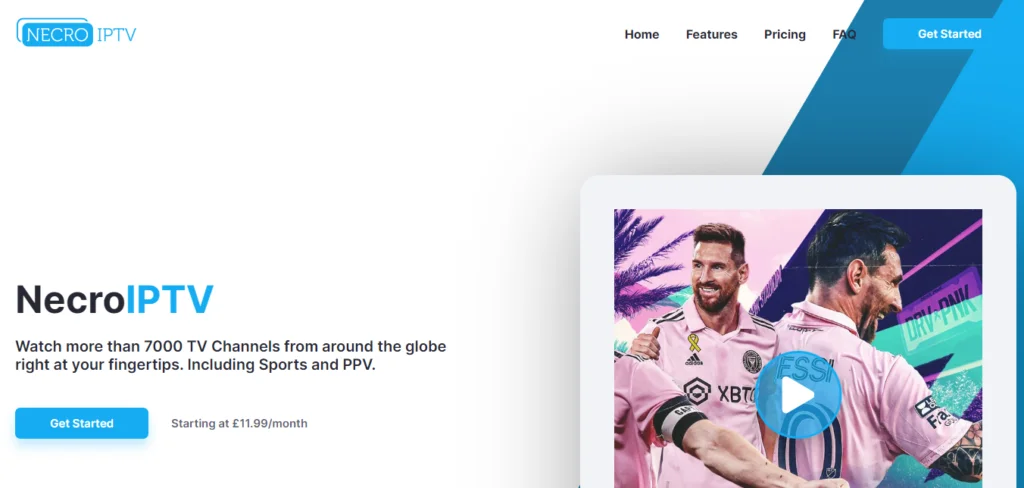Click Get Started beside the price text

pyautogui.click(x=82, y=423)
